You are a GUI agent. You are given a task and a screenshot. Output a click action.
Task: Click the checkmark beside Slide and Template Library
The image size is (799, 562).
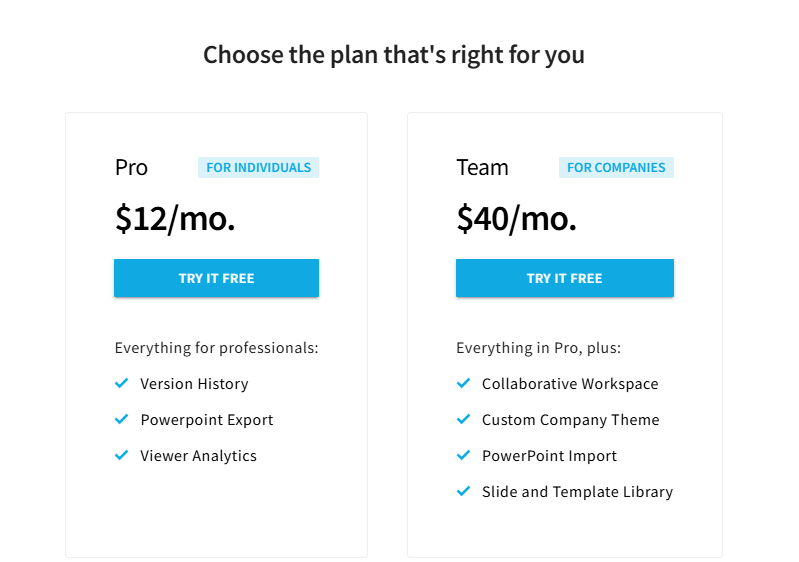pos(463,491)
